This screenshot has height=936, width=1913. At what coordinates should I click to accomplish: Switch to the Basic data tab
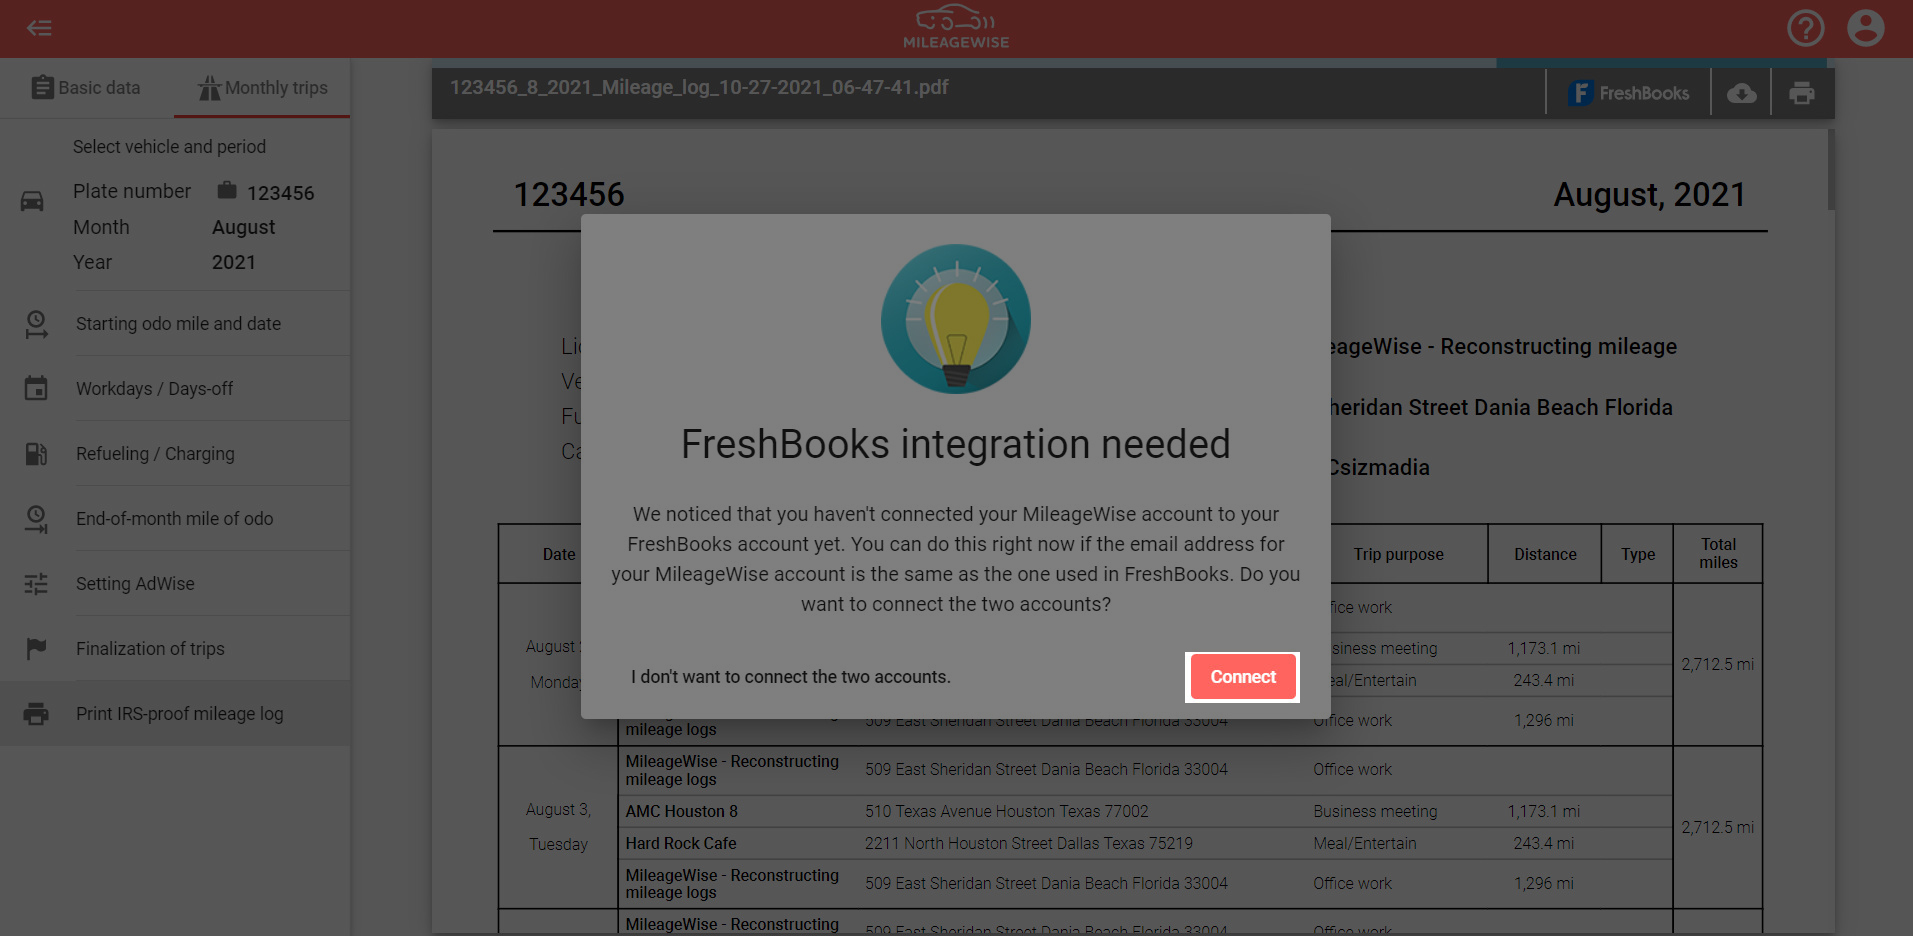[x=86, y=87]
